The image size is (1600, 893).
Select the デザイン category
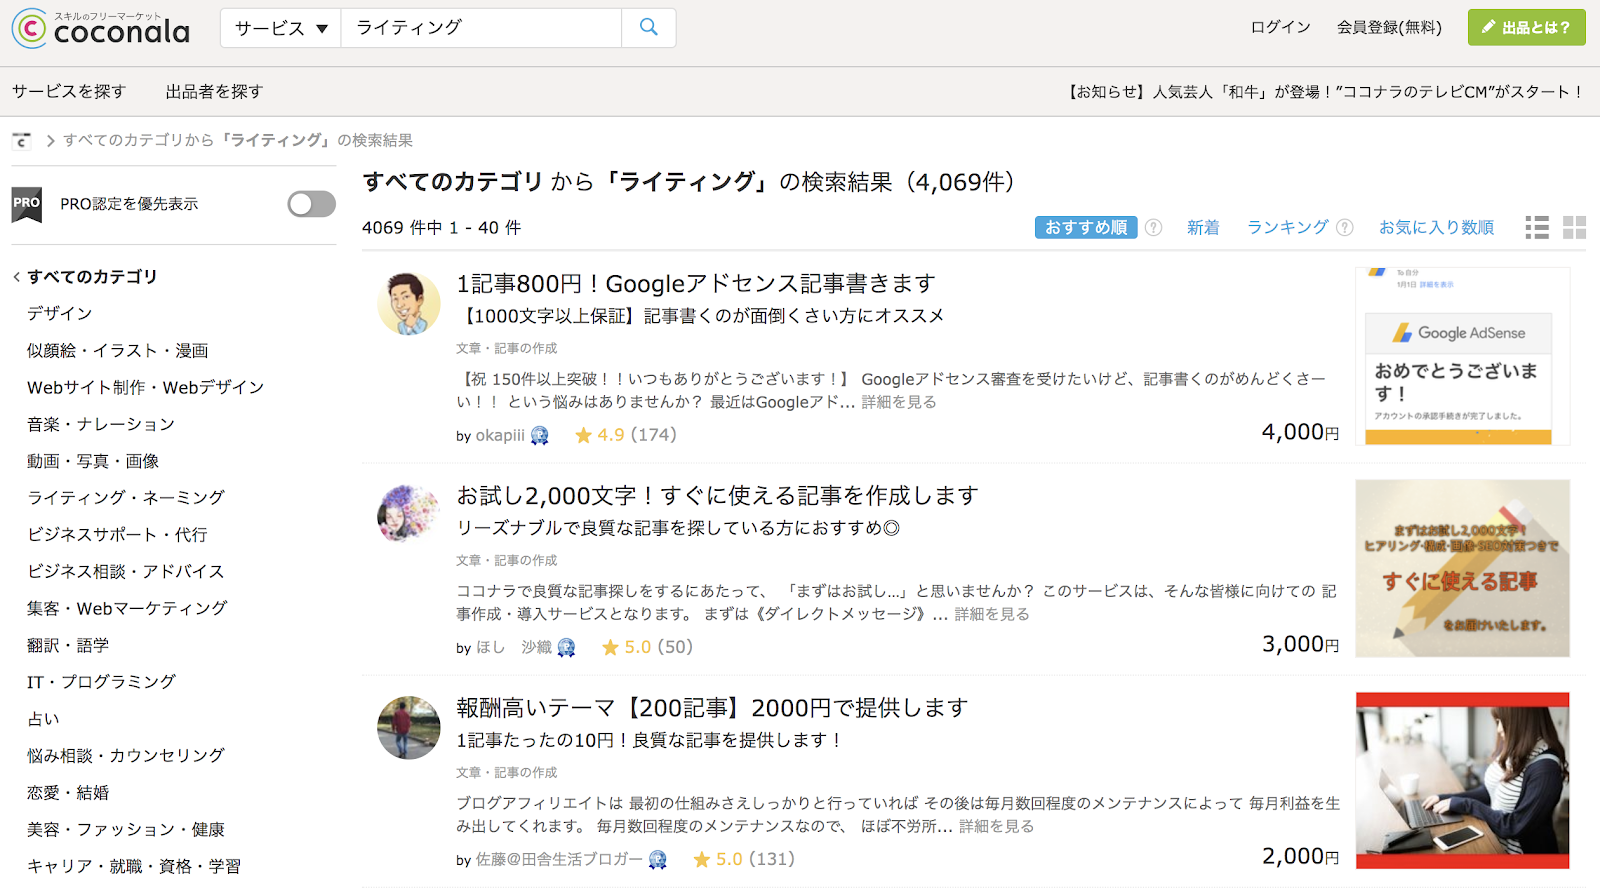[60, 314]
